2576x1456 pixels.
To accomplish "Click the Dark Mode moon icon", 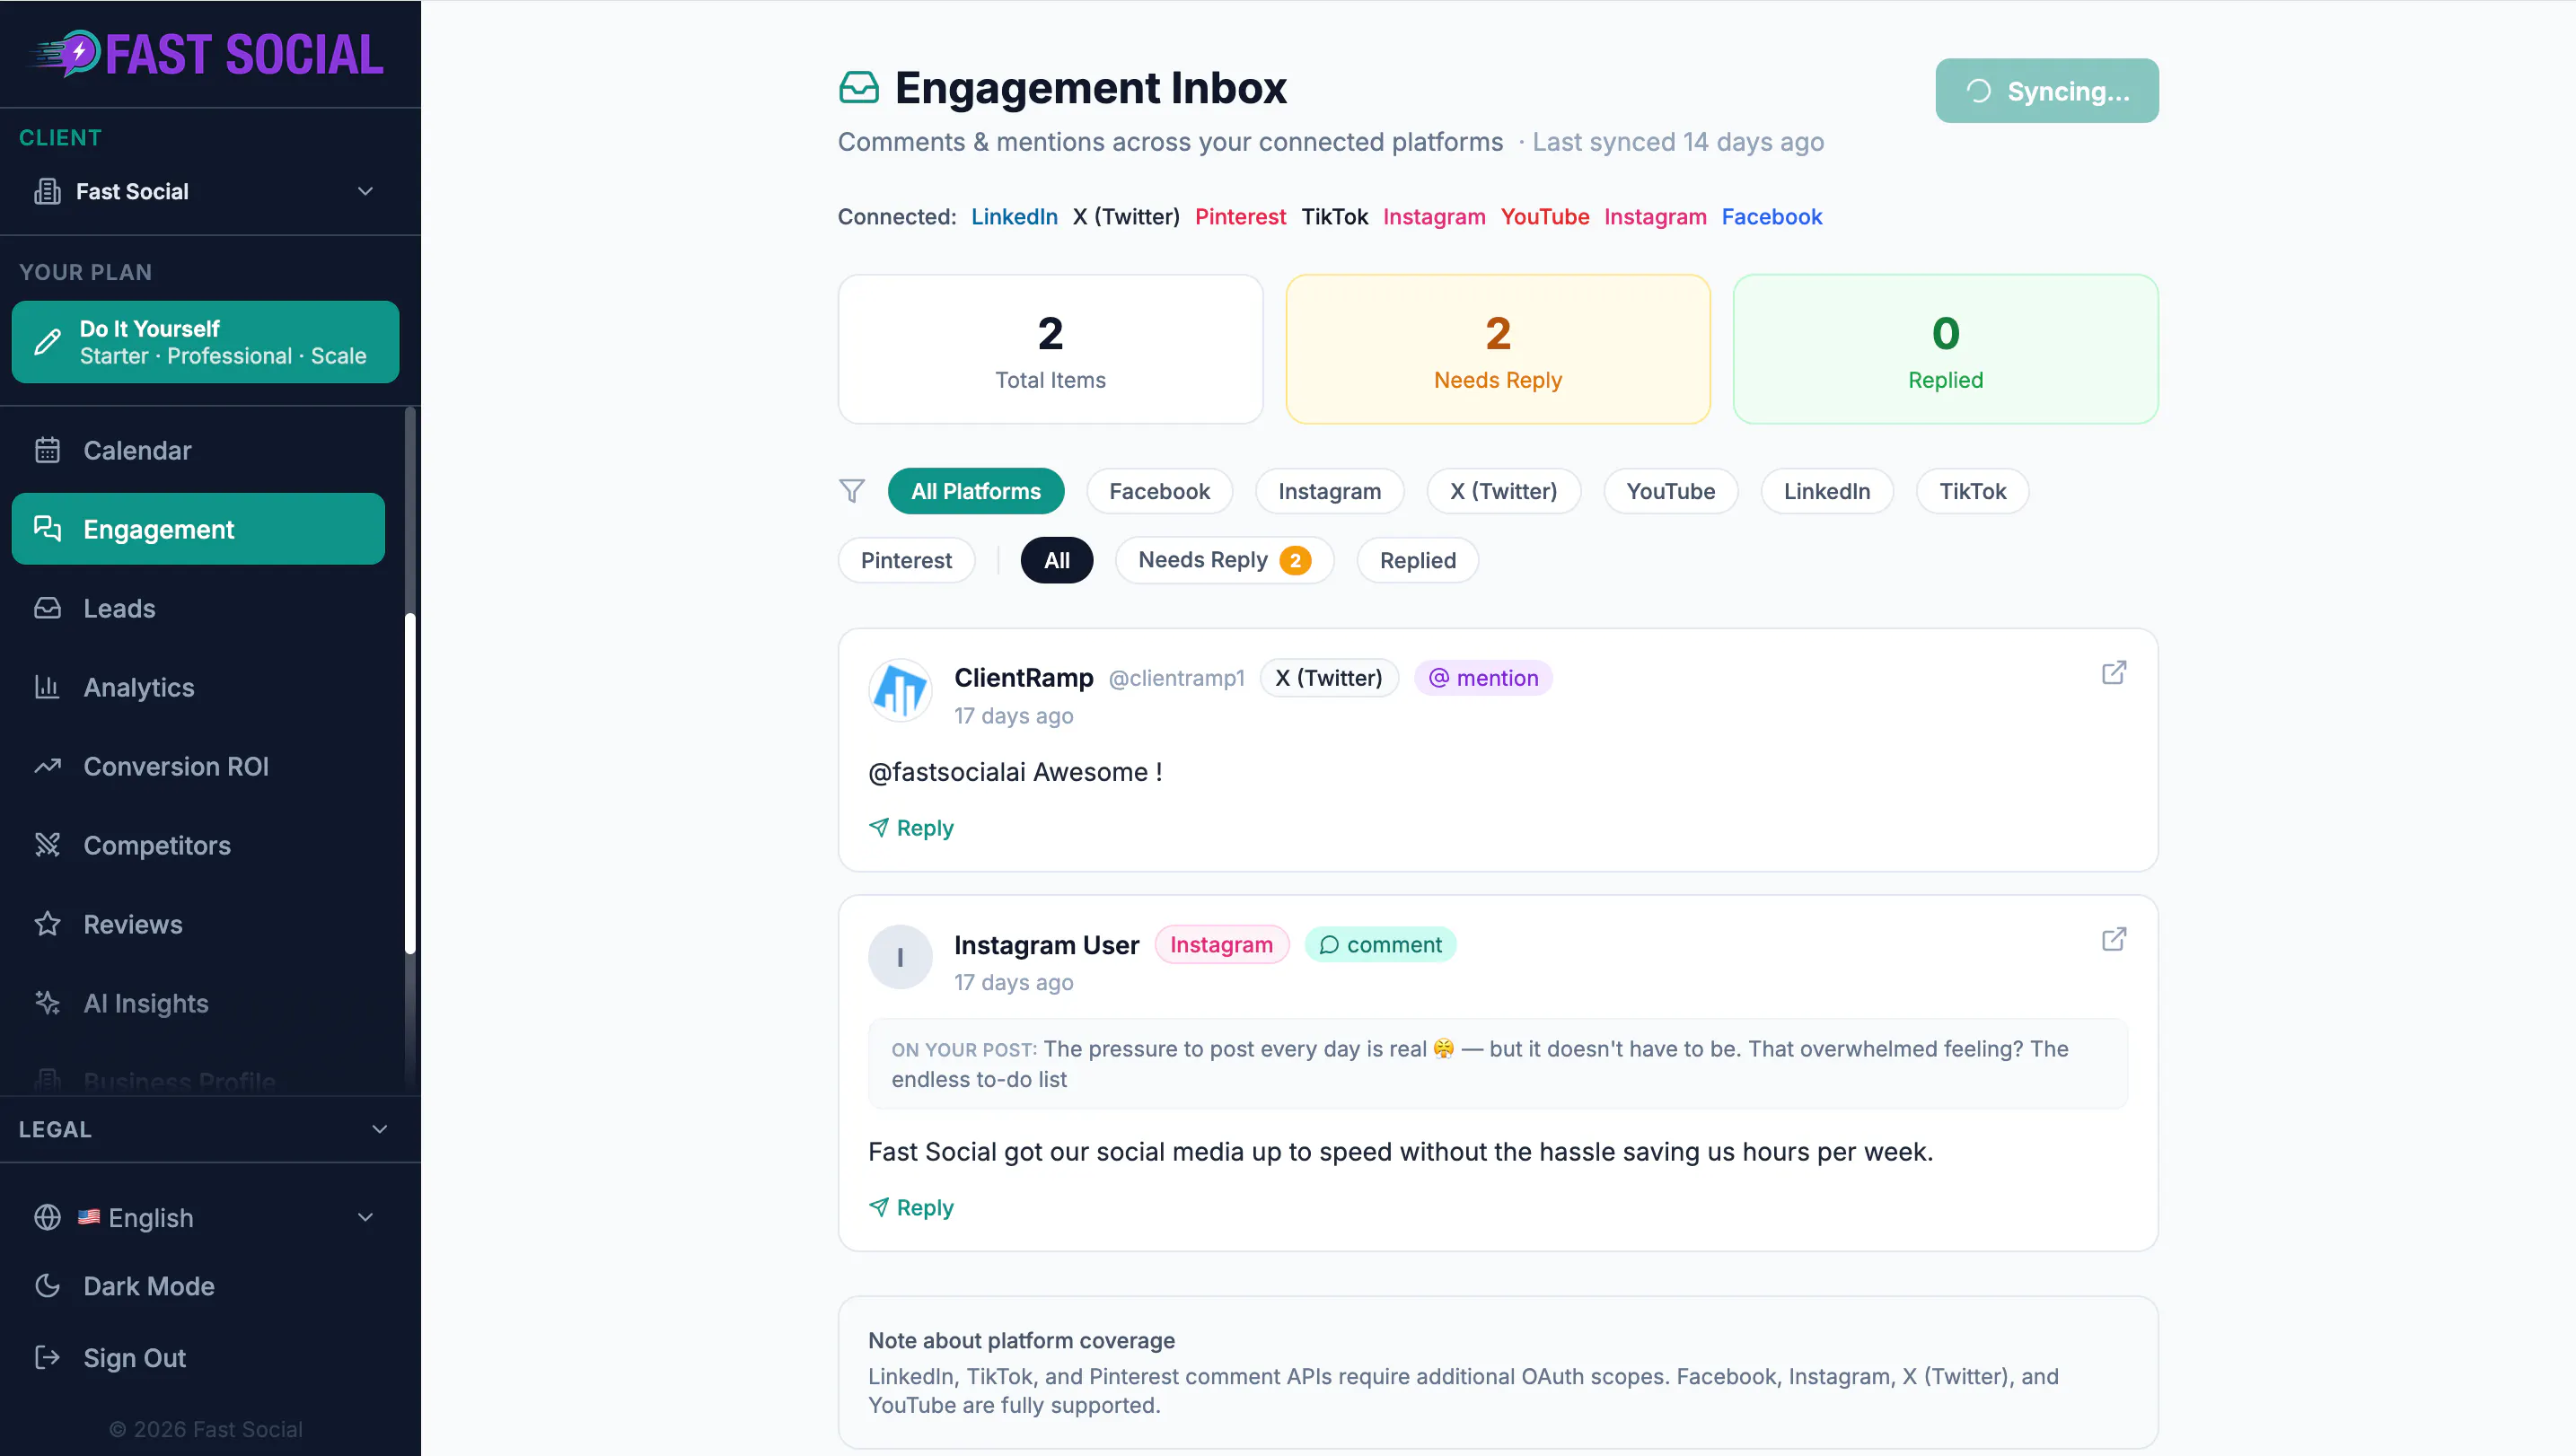I will click(x=47, y=1286).
